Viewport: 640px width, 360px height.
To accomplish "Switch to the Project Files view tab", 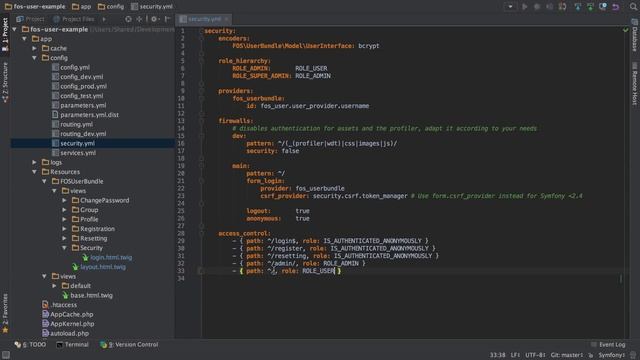I will coord(74,19).
